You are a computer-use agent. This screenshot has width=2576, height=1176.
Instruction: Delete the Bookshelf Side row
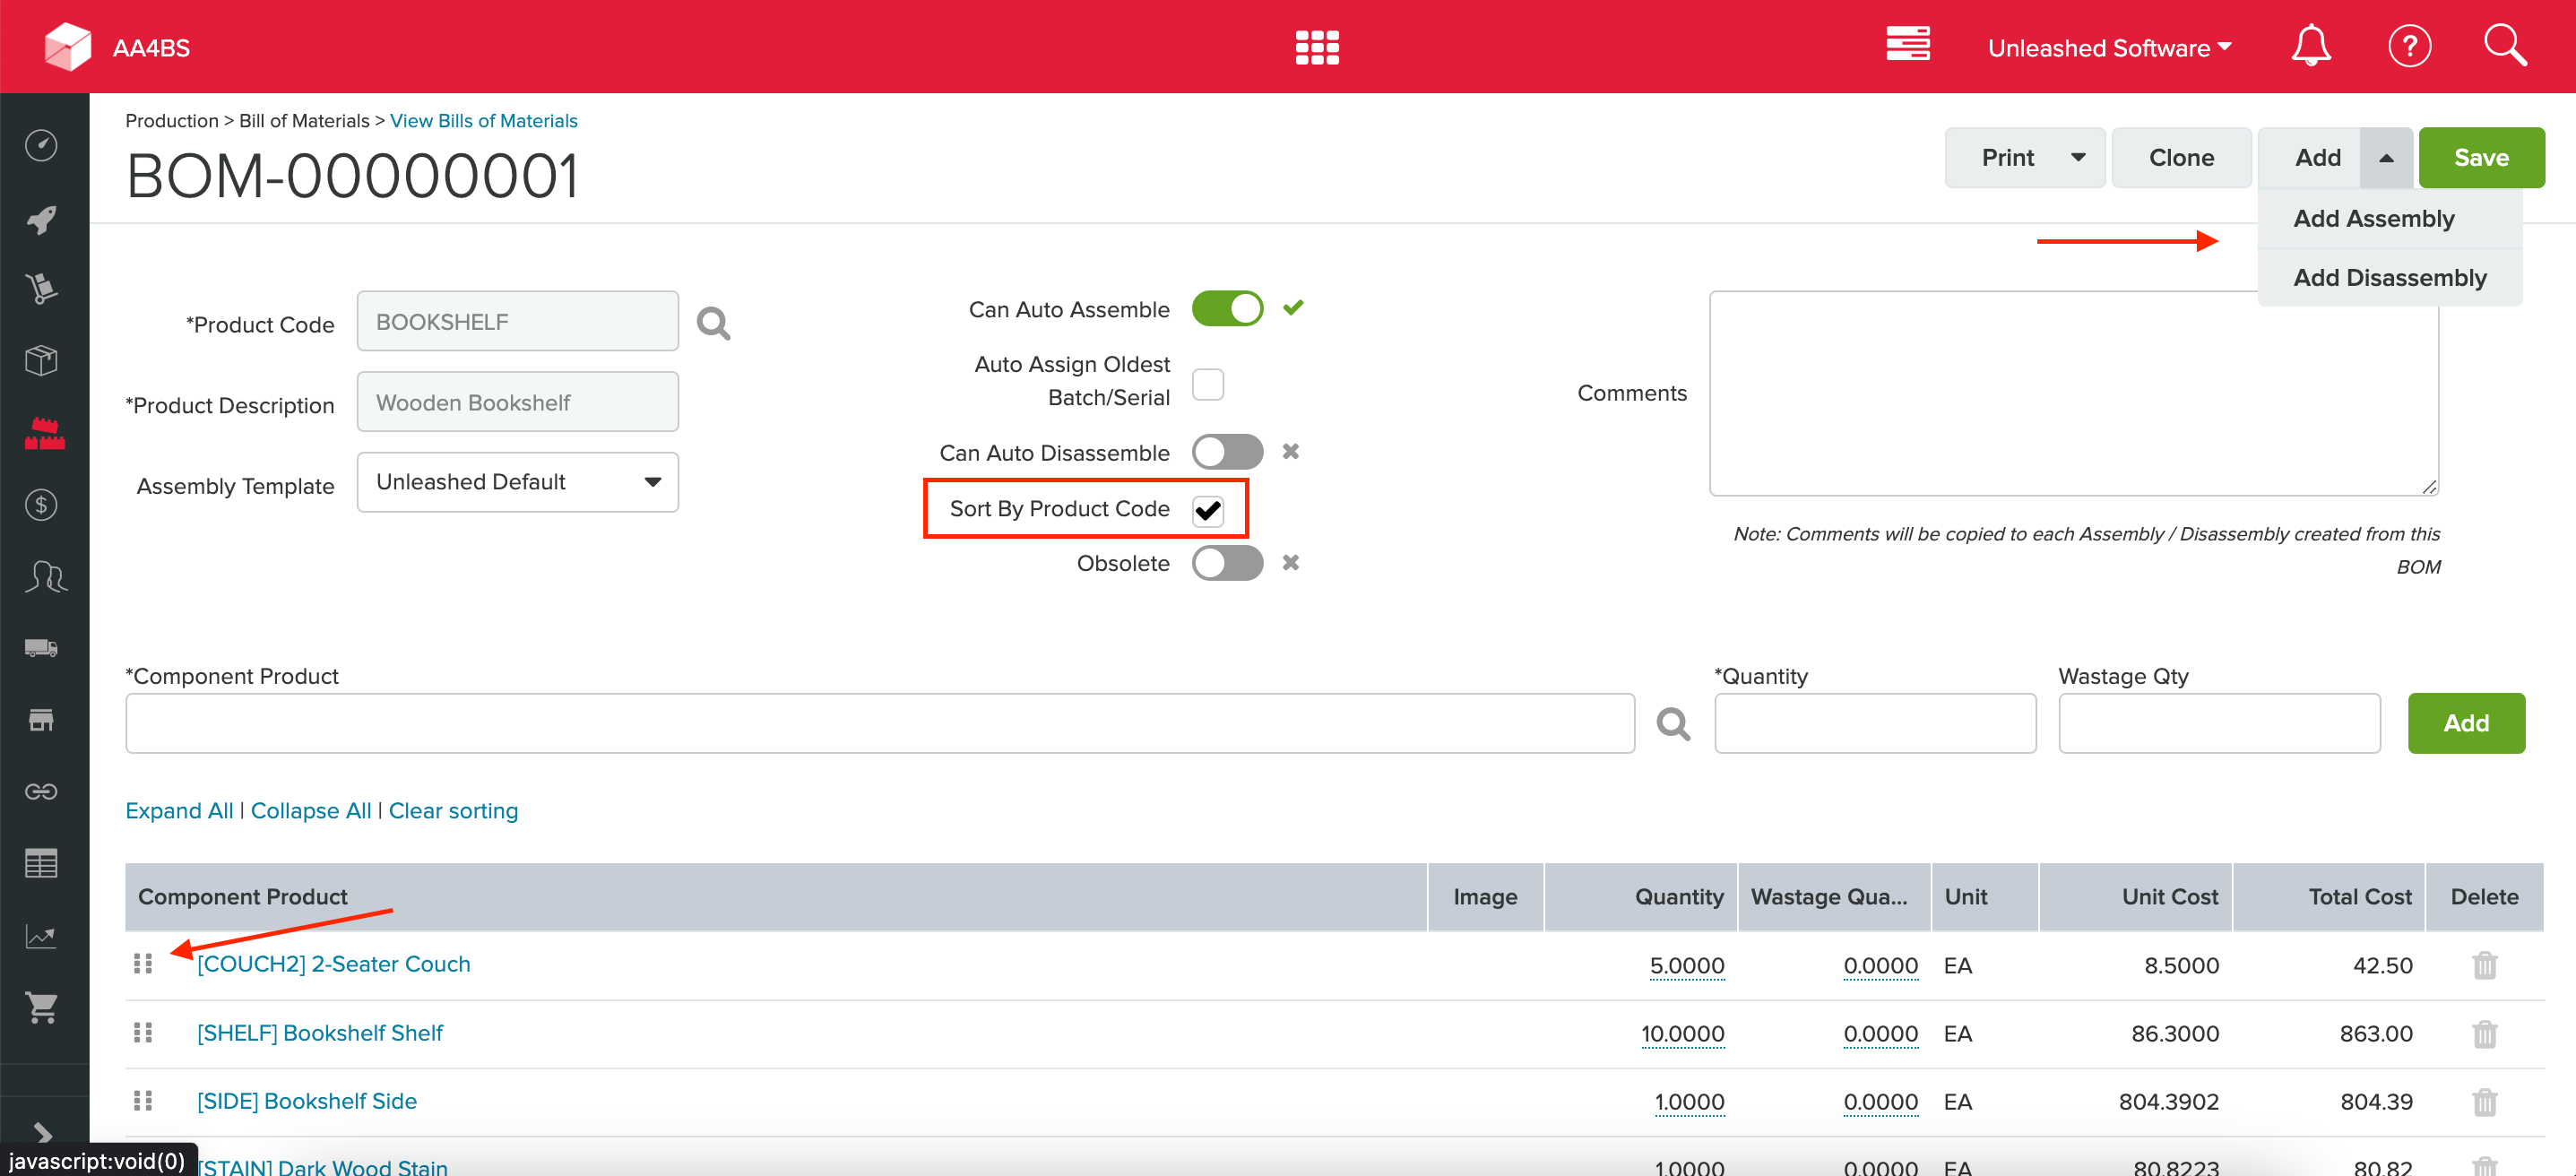click(x=2484, y=1102)
